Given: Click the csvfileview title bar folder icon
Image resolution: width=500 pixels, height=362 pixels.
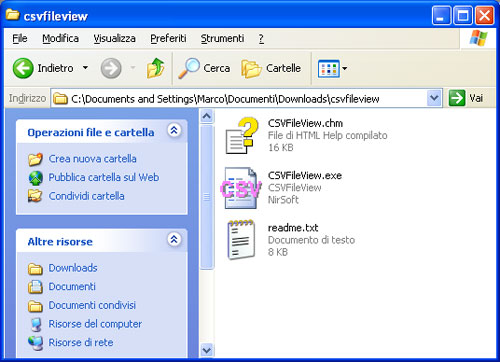Looking at the screenshot, I should pos(13,15).
